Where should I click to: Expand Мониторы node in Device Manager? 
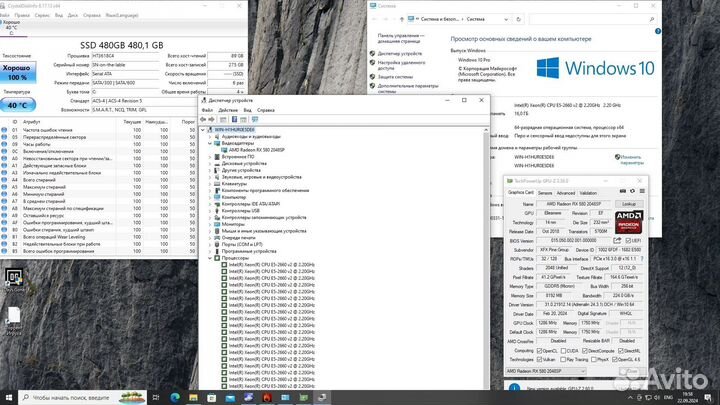(x=210, y=224)
